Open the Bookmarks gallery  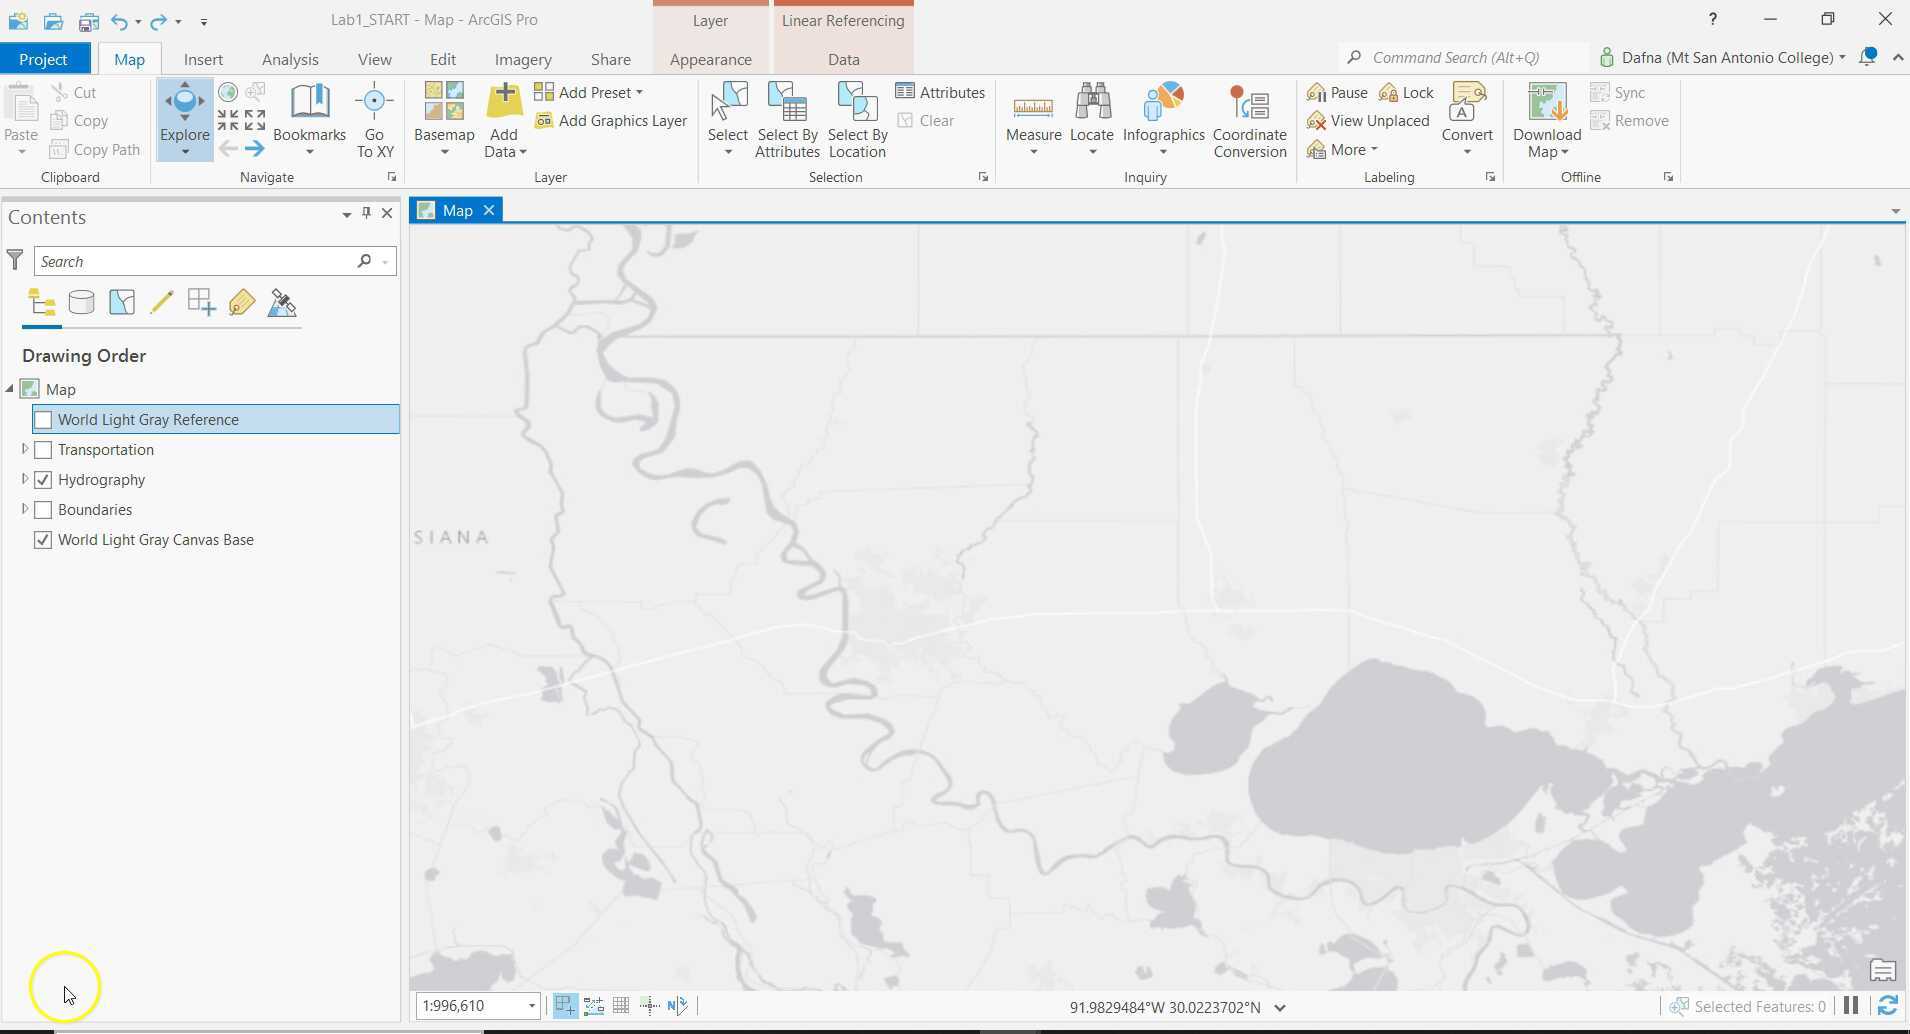point(310,118)
